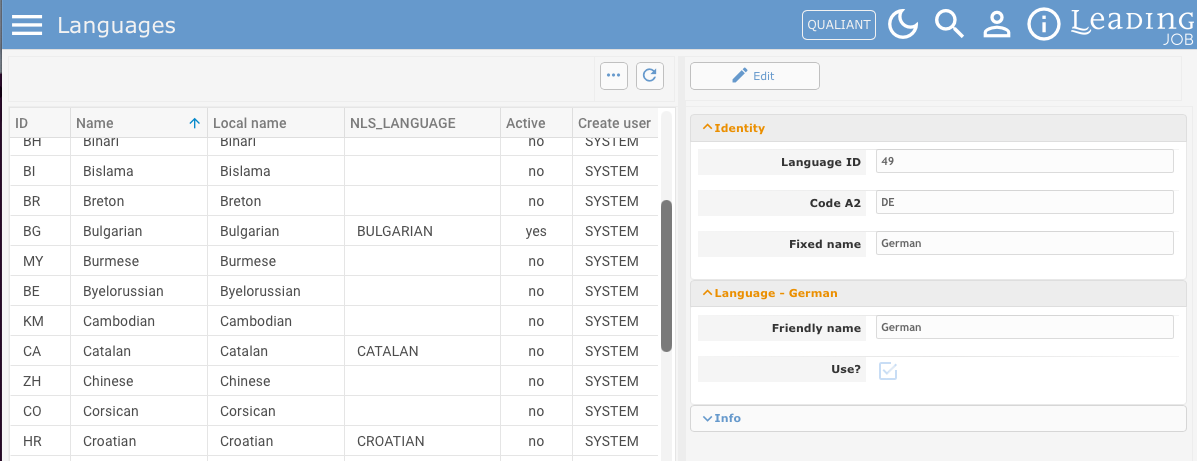Click the Friendly name field
Viewport: 1197px width, 461px height.
coord(1024,327)
